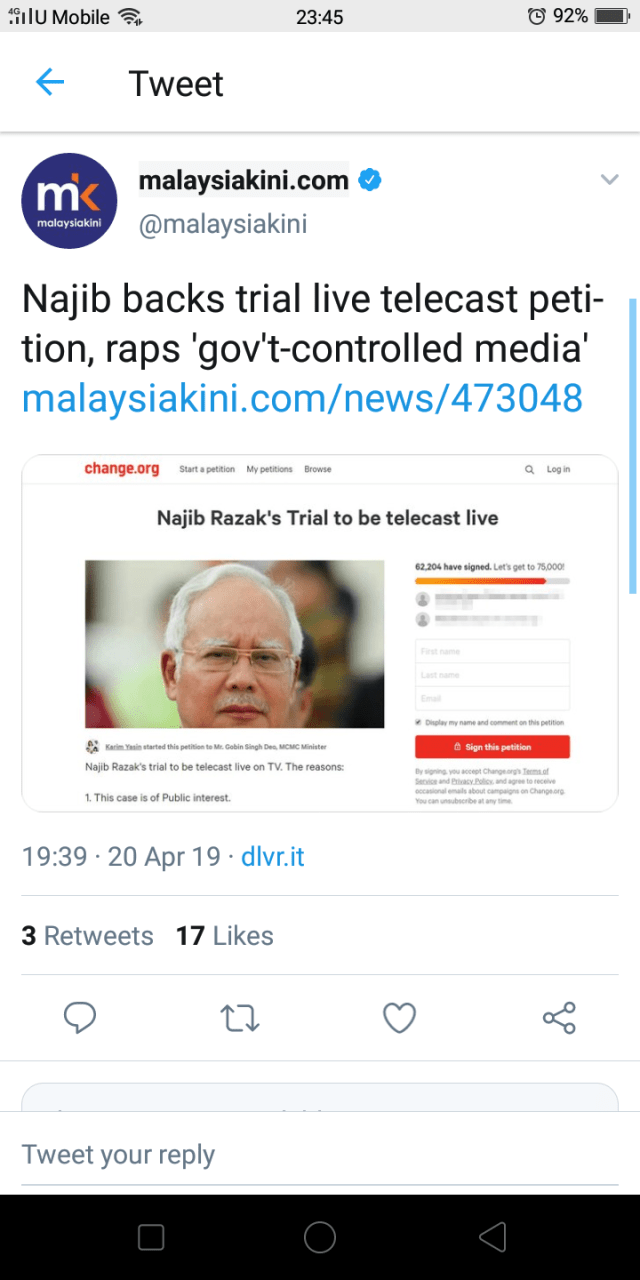Expand tweet options chevron

(x=609, y=180)
